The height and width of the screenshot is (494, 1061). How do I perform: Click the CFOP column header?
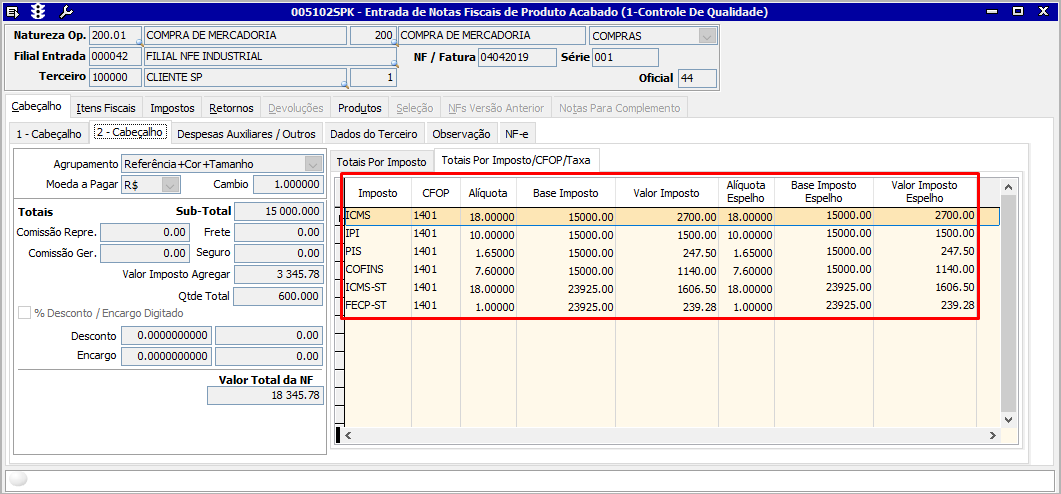click(436, 193)
